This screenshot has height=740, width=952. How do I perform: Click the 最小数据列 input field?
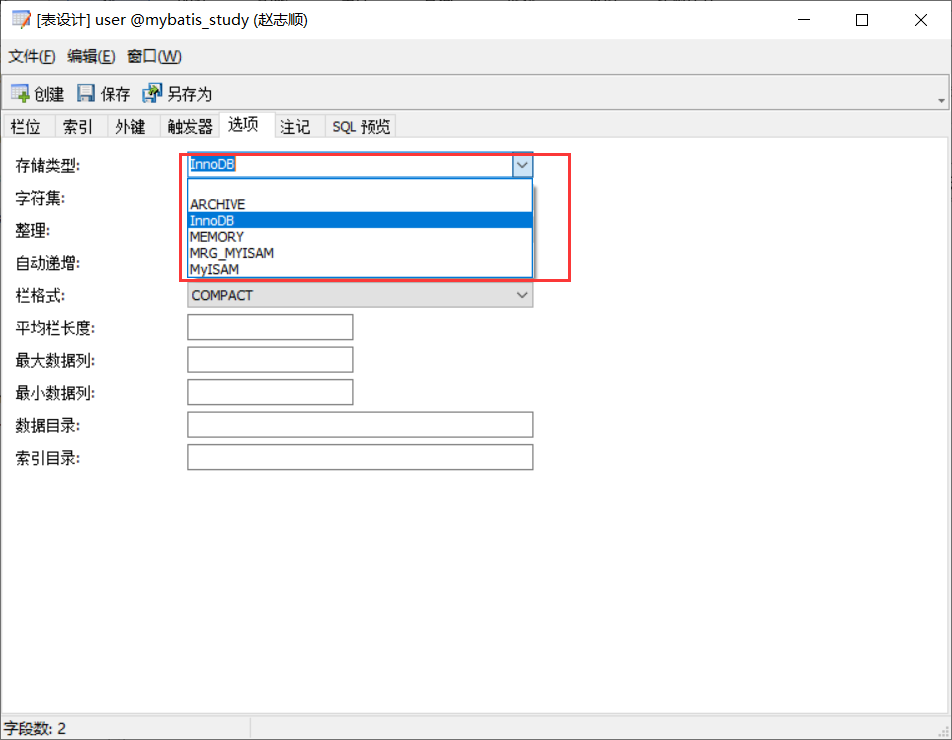[x=270, y=392]
